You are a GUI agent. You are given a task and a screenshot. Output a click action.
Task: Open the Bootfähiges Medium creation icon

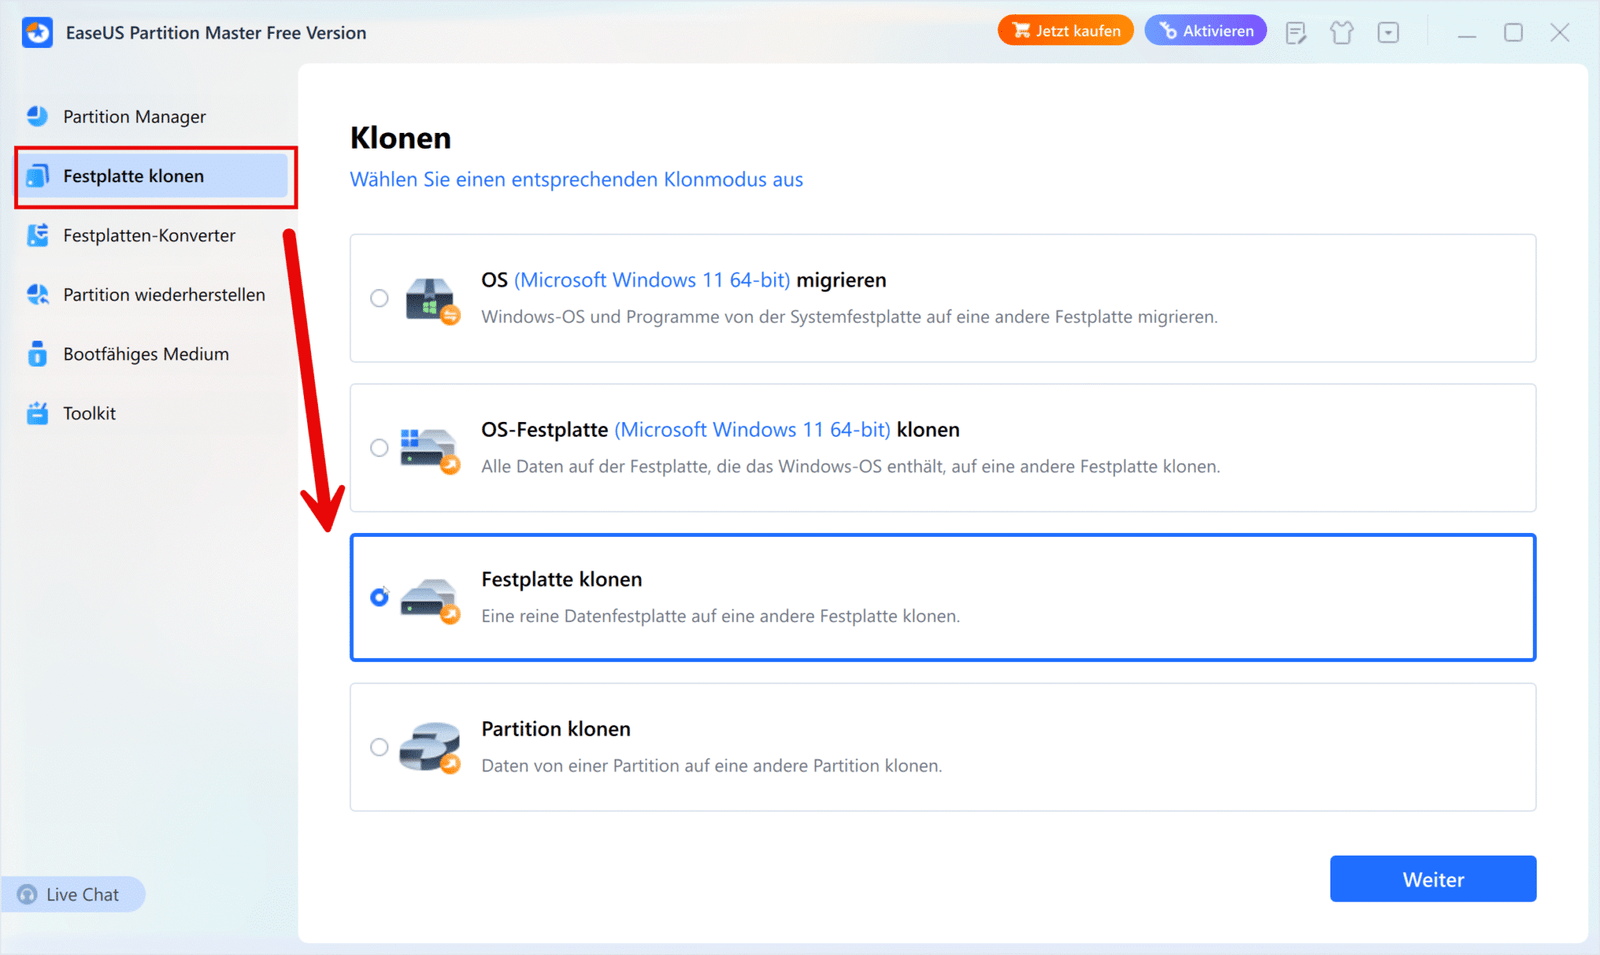(36, 353)
